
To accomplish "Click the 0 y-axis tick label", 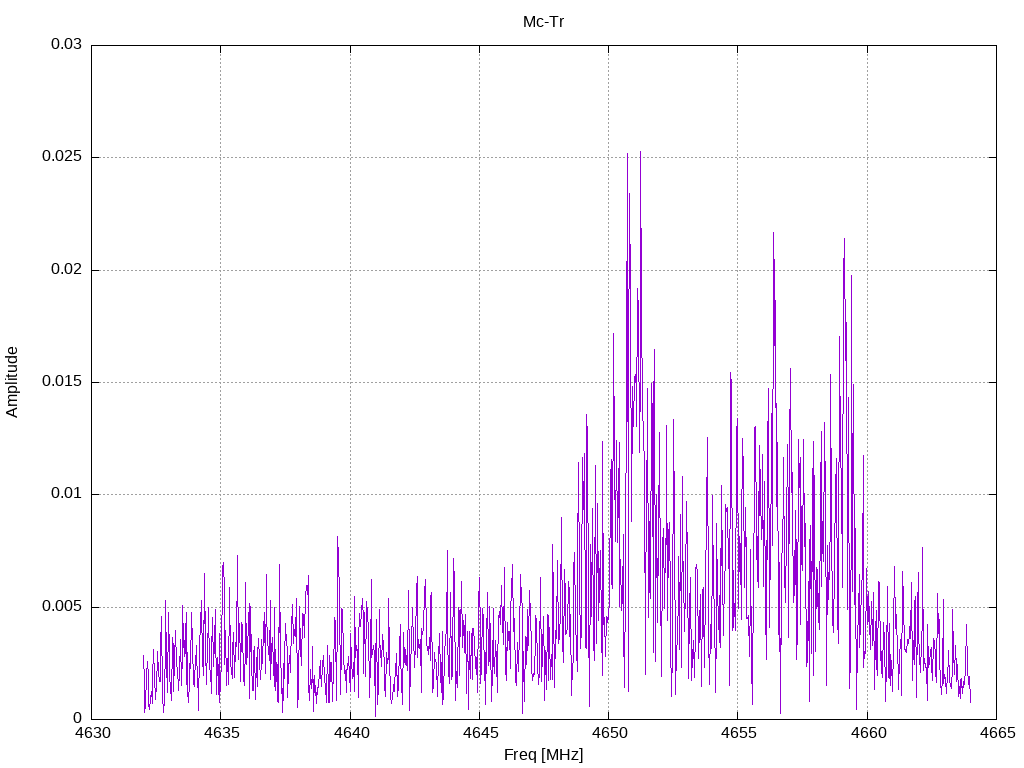I will (78, 718).
